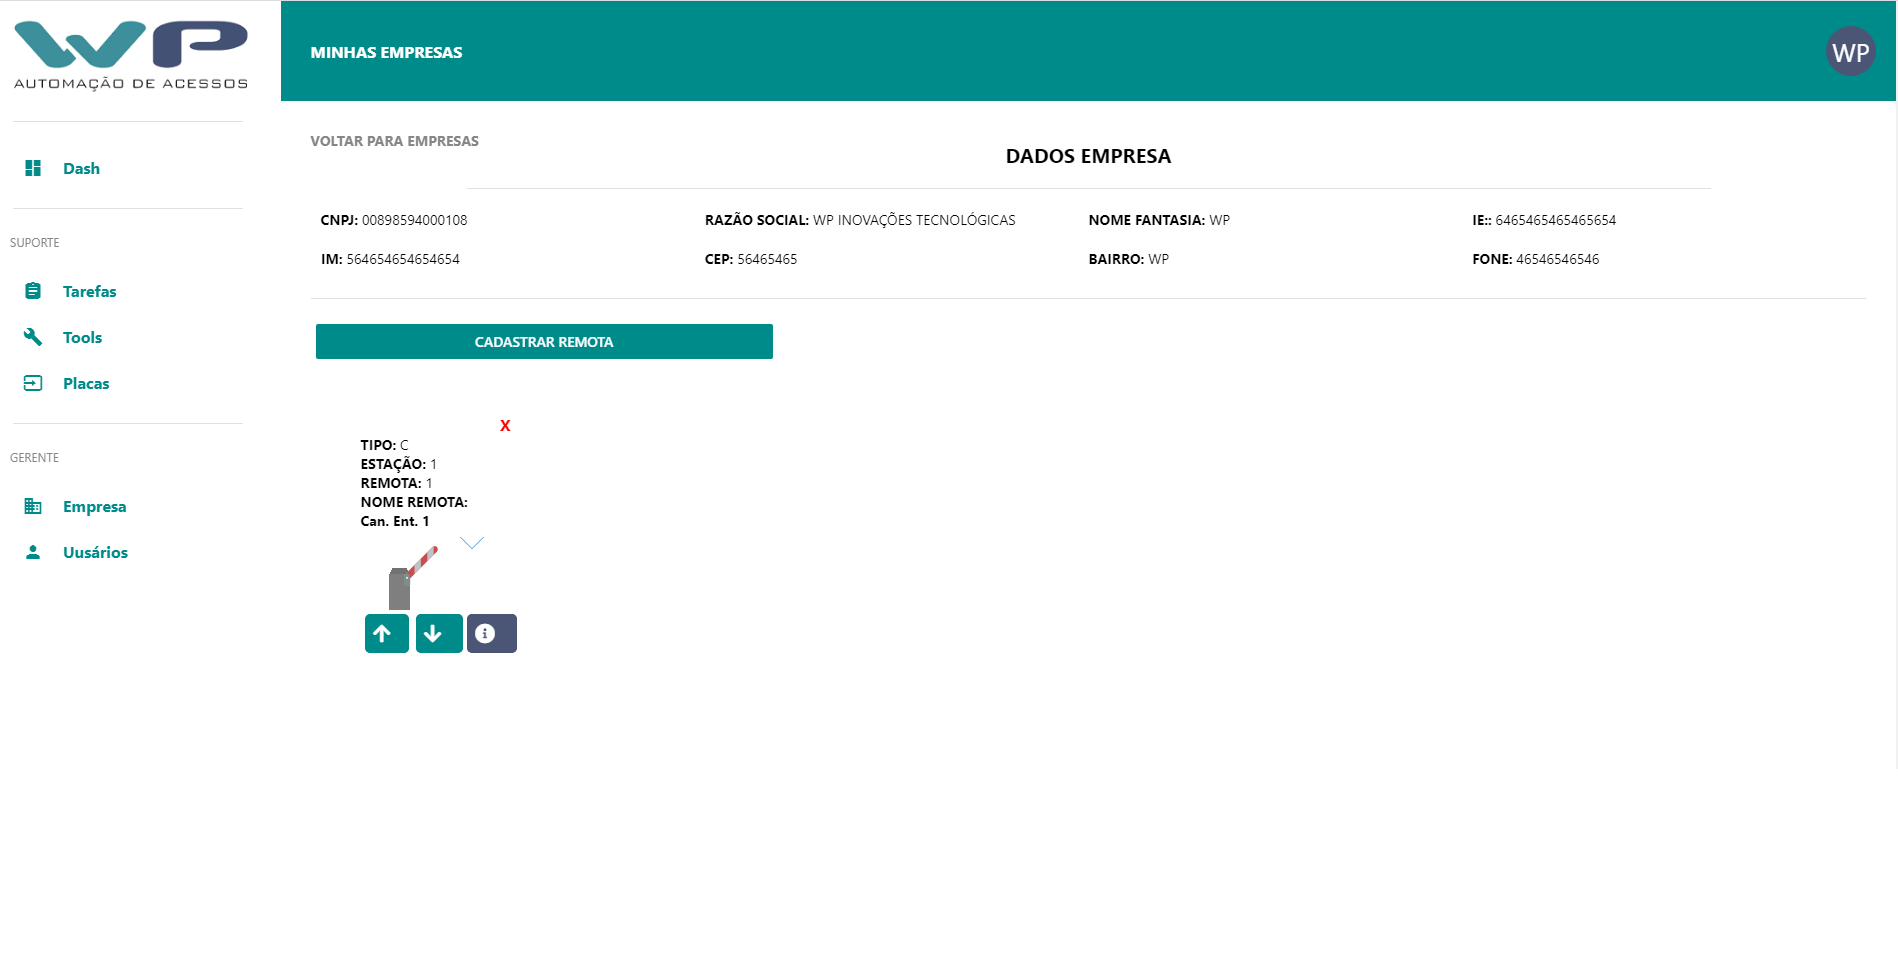1898x966 pixels.
Task: Delete the remote with red X
Action: pos(505,426)
